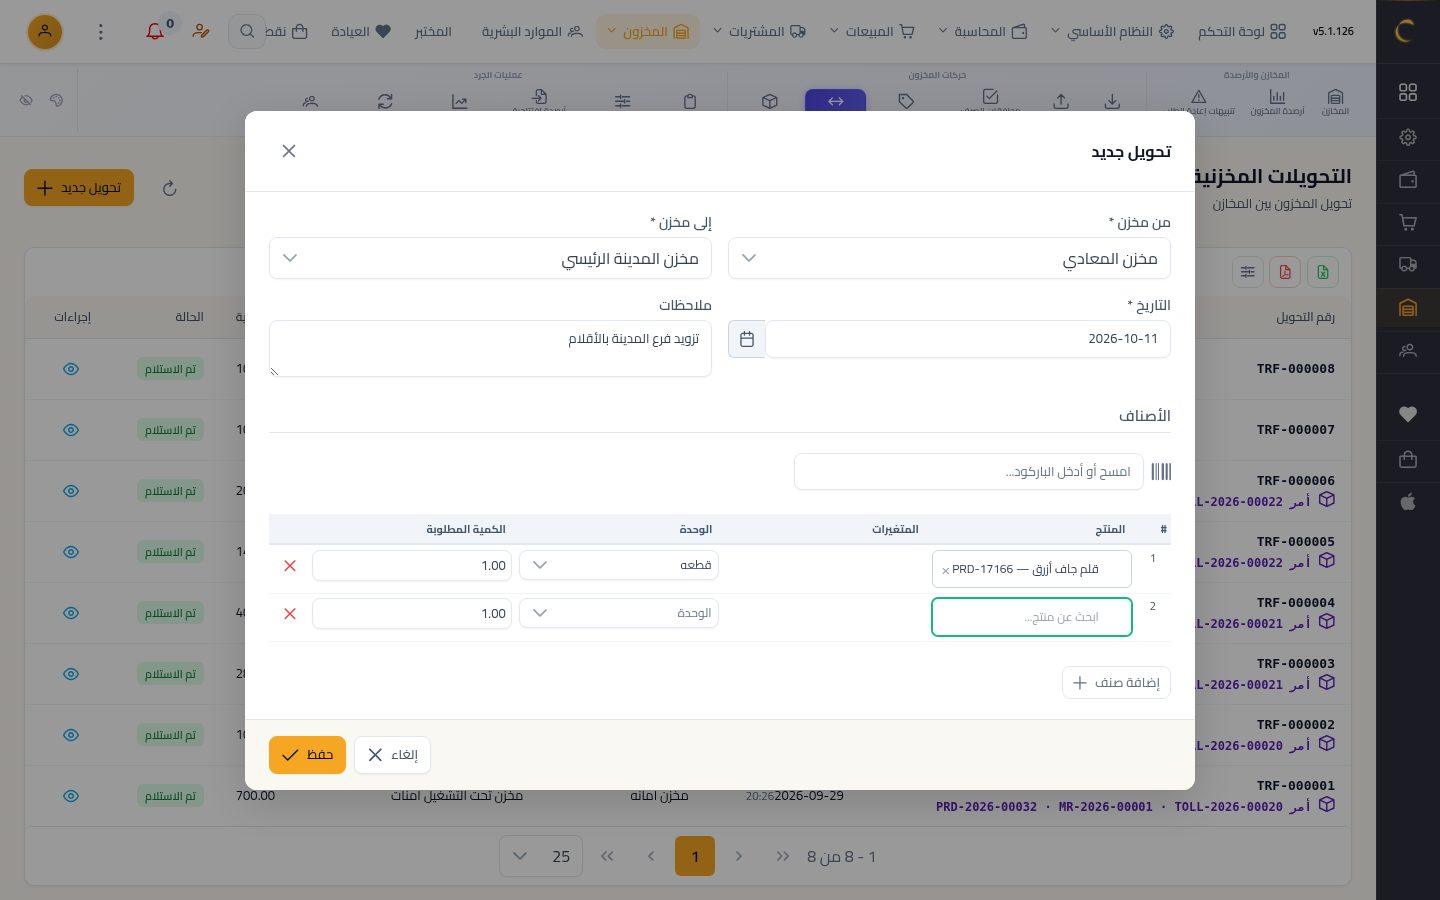Focus the barcode input field
This screenshot has height=900, width=1440.
point(969,471)
